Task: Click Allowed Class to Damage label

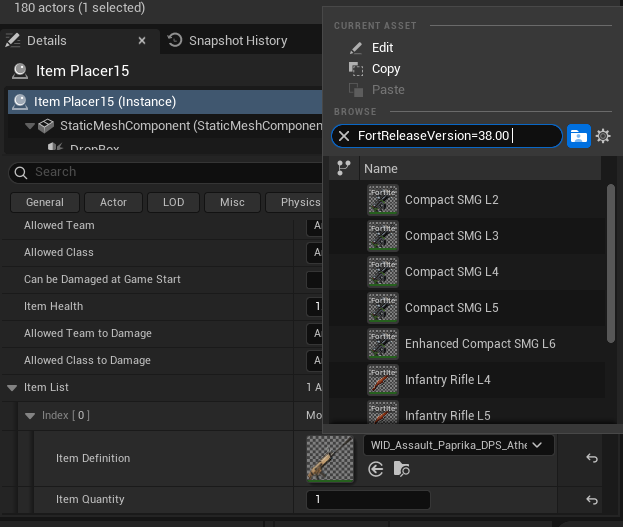Action: (x=87, y=360)
